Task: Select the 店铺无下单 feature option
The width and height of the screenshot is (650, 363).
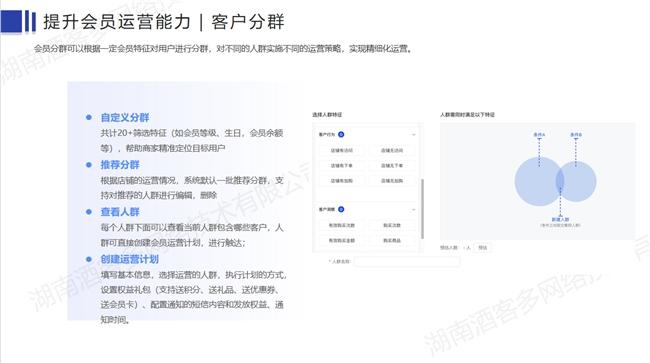Action: (x=392, y=165)
